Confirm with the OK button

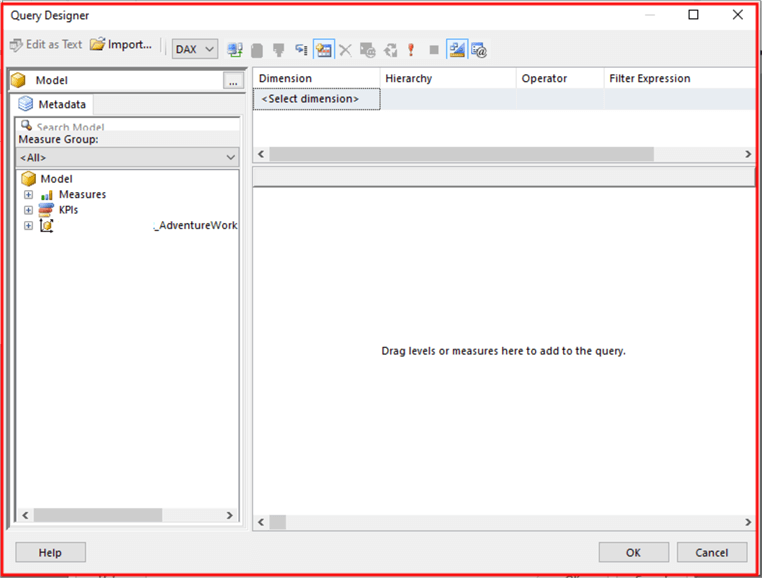[634, 553]
